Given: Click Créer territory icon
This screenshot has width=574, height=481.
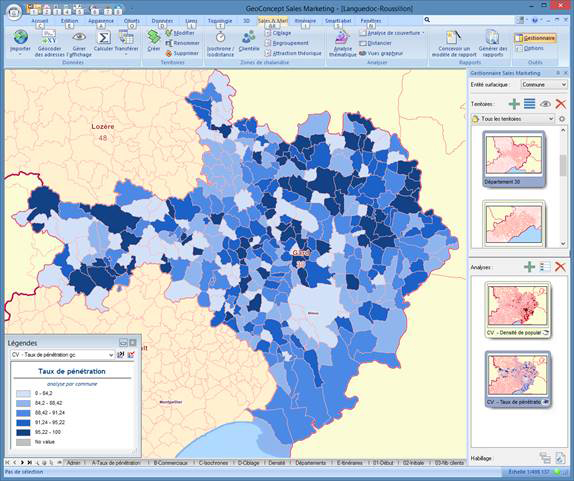Looking at the screenshot, I should click(154, 37).
